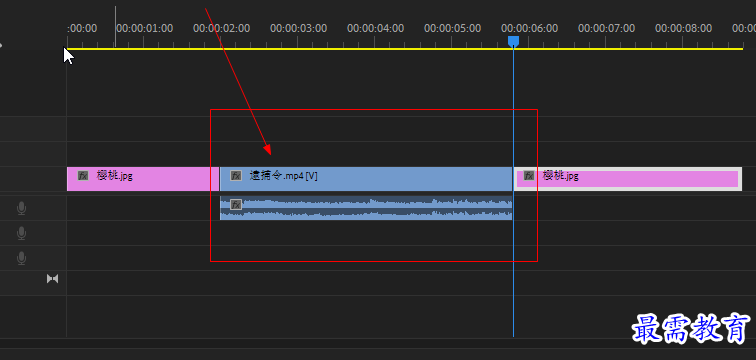Jump to 00:00:07:00 on the time ruler
Viewport: 756px width, 360px height.
607,28
